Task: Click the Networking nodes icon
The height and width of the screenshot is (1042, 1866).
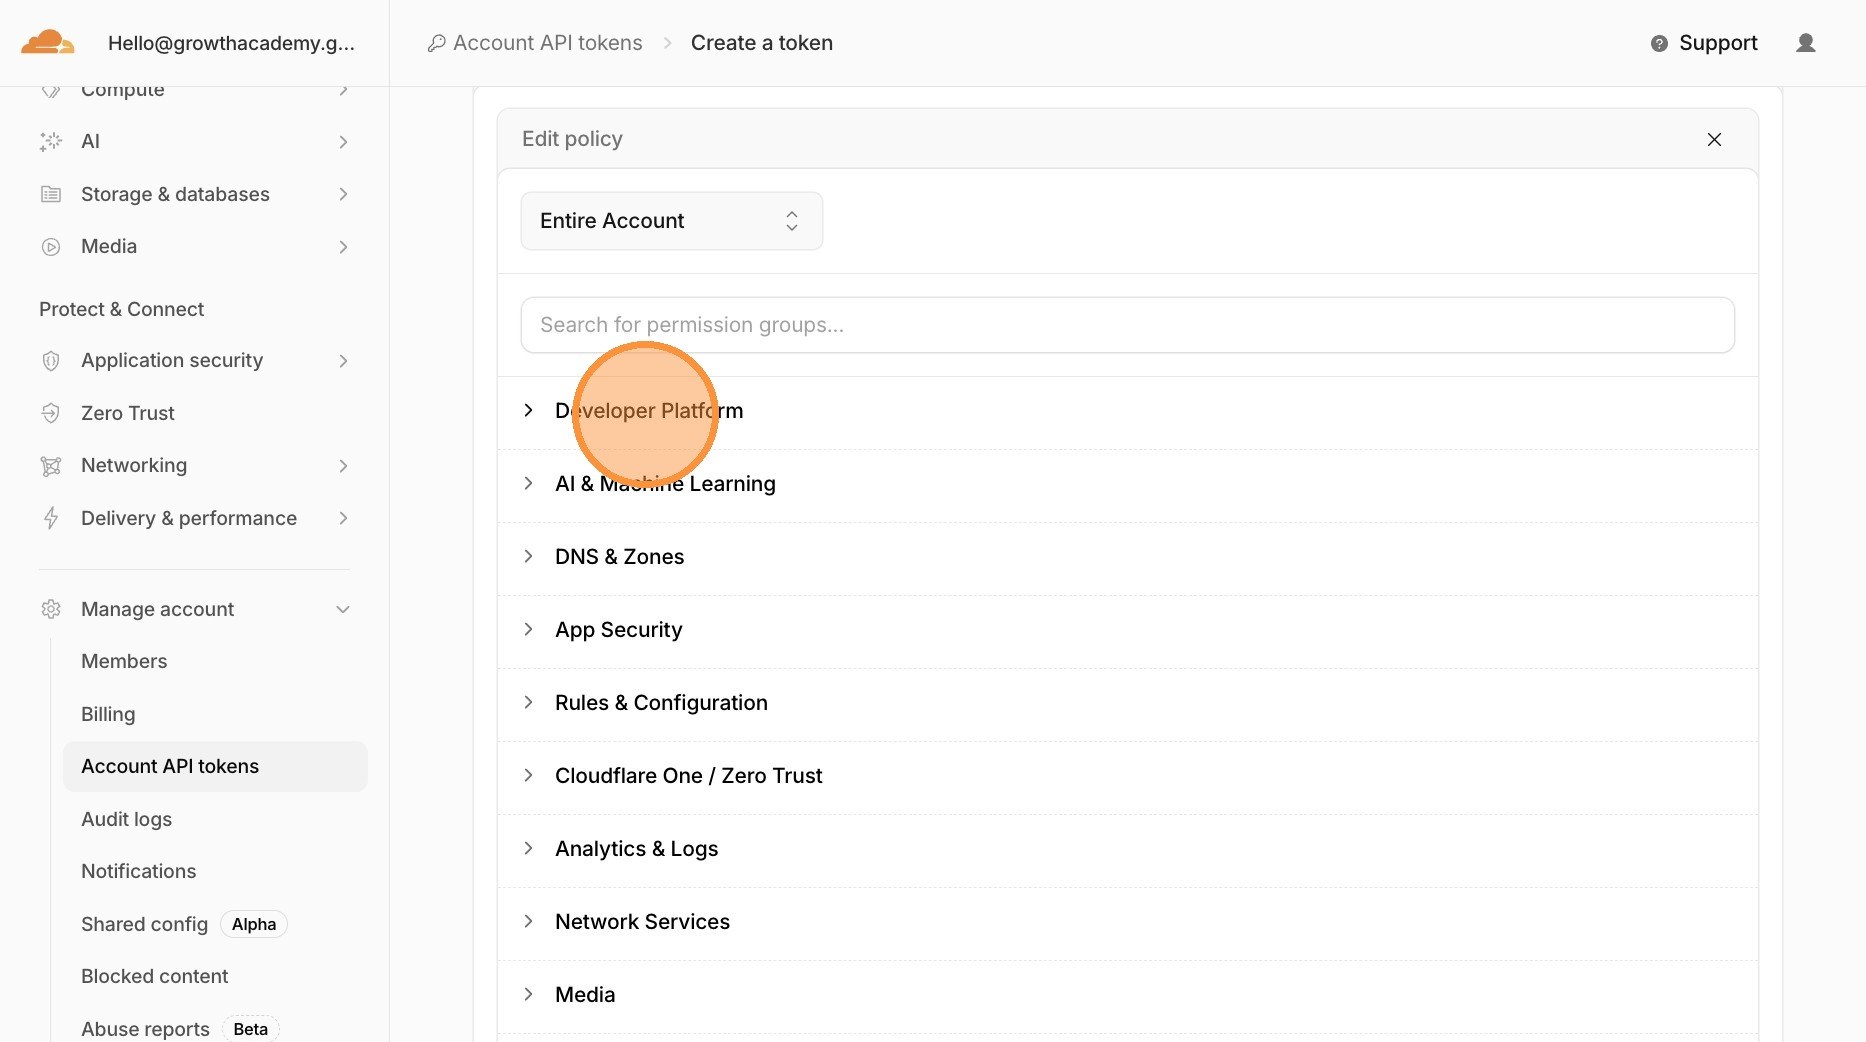Action: pos(51,466)
